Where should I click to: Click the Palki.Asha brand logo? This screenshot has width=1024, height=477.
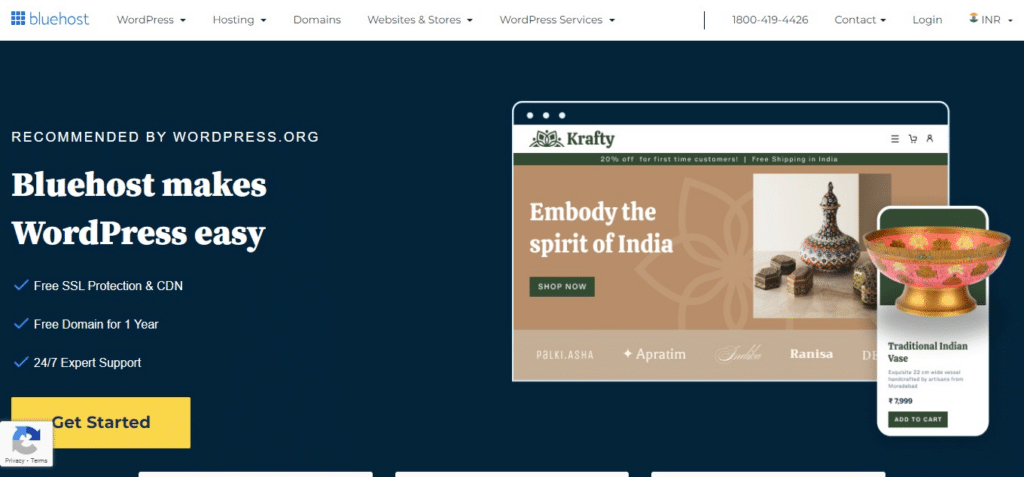[x=565, y=355]
